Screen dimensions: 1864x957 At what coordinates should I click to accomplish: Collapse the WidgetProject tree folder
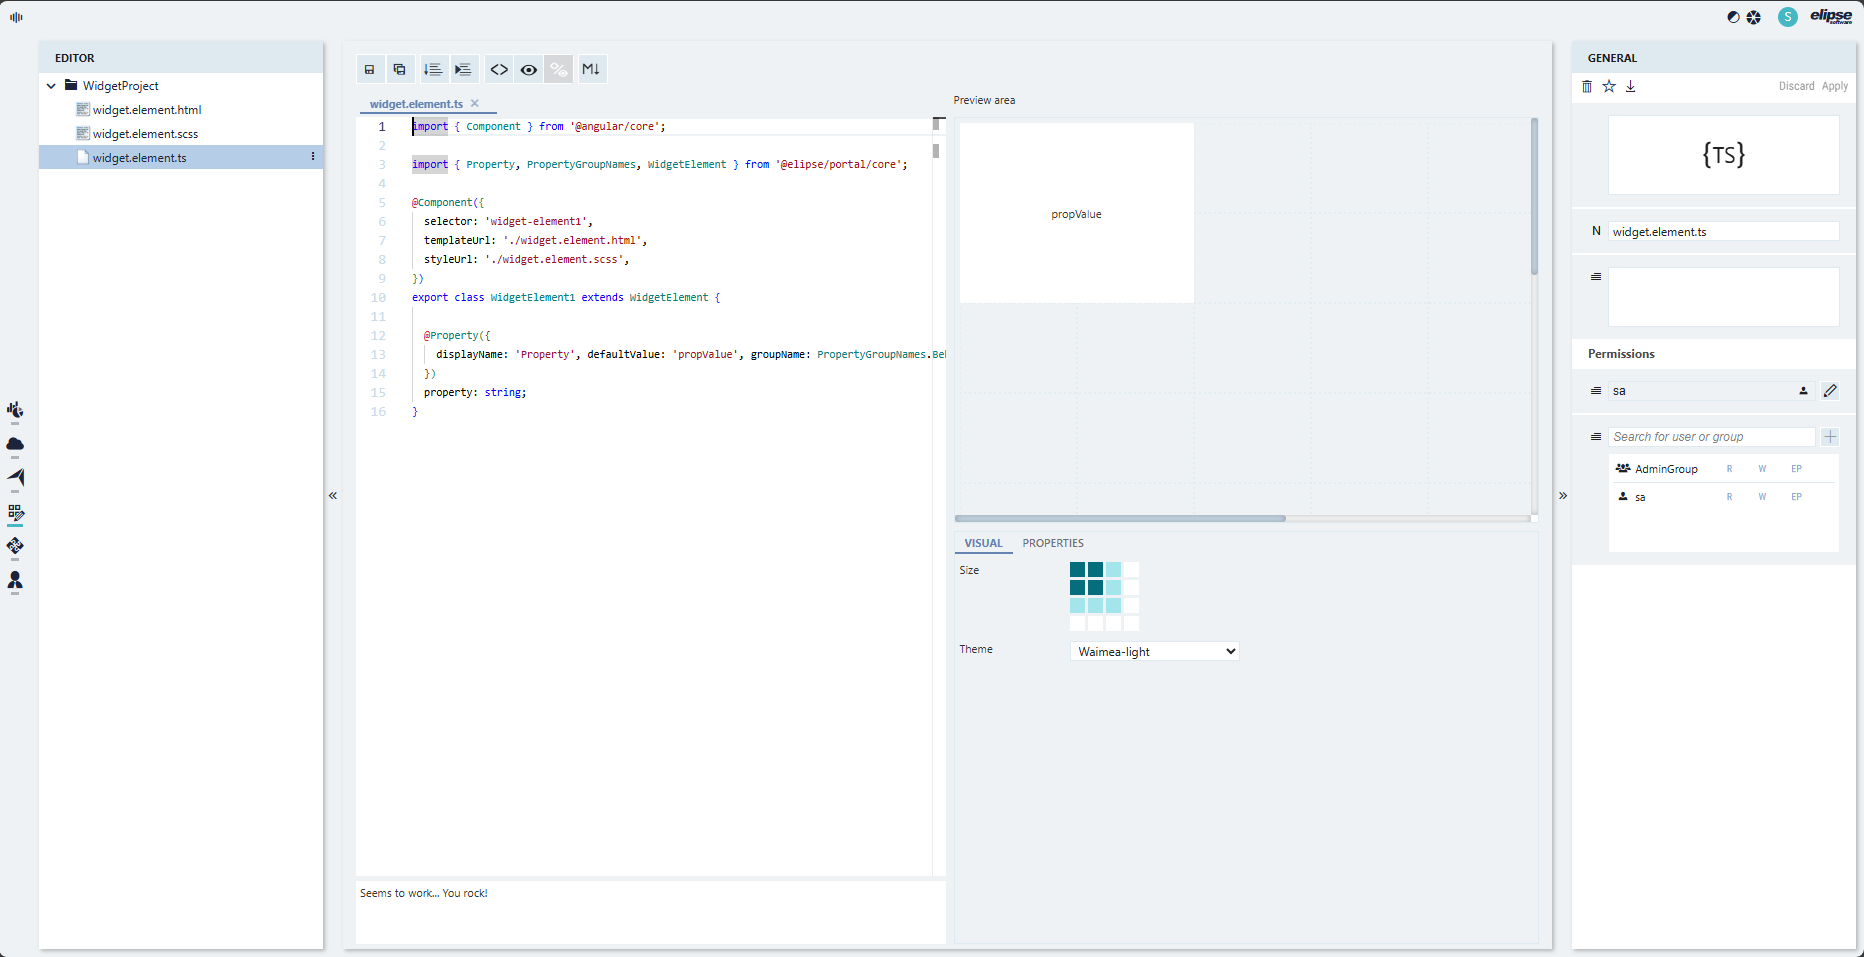coord(51,86)
